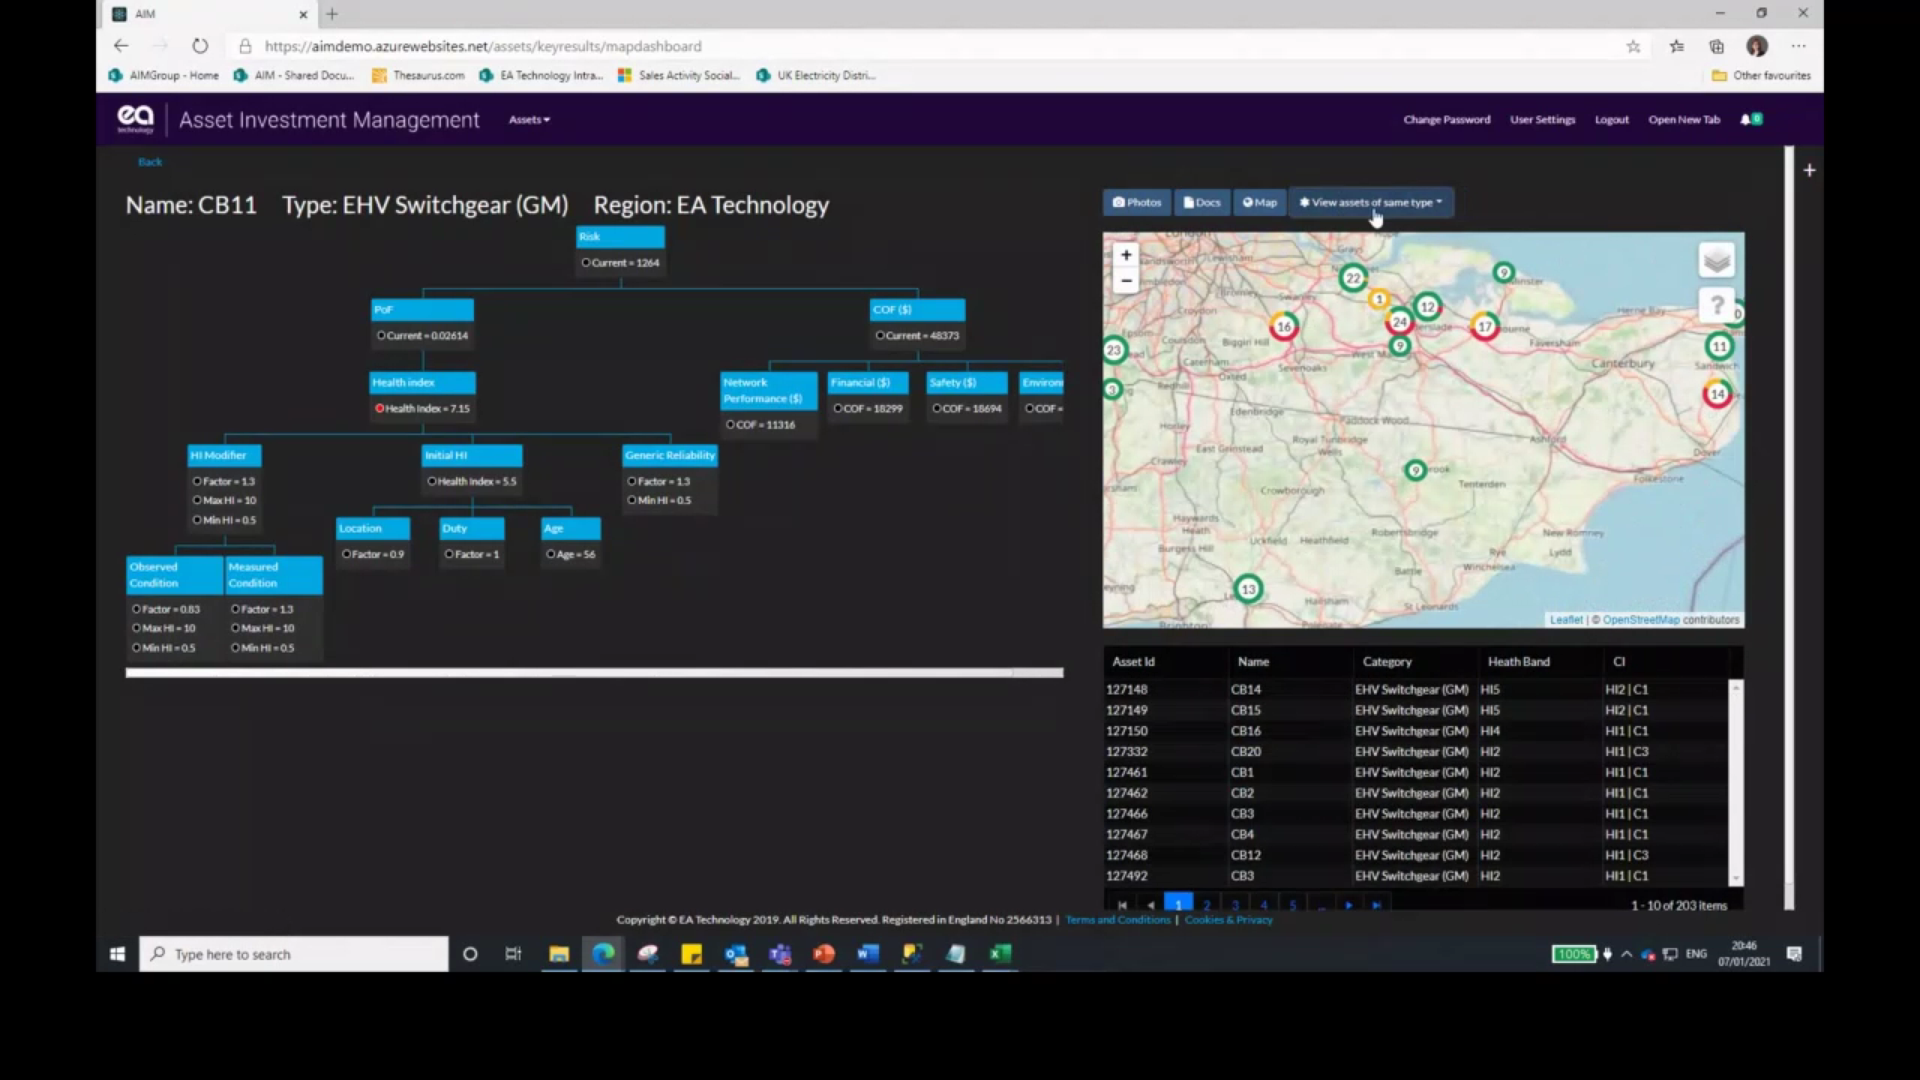Open the Docs tab
The image size is (1920, 1080).
click(1202, 202)
